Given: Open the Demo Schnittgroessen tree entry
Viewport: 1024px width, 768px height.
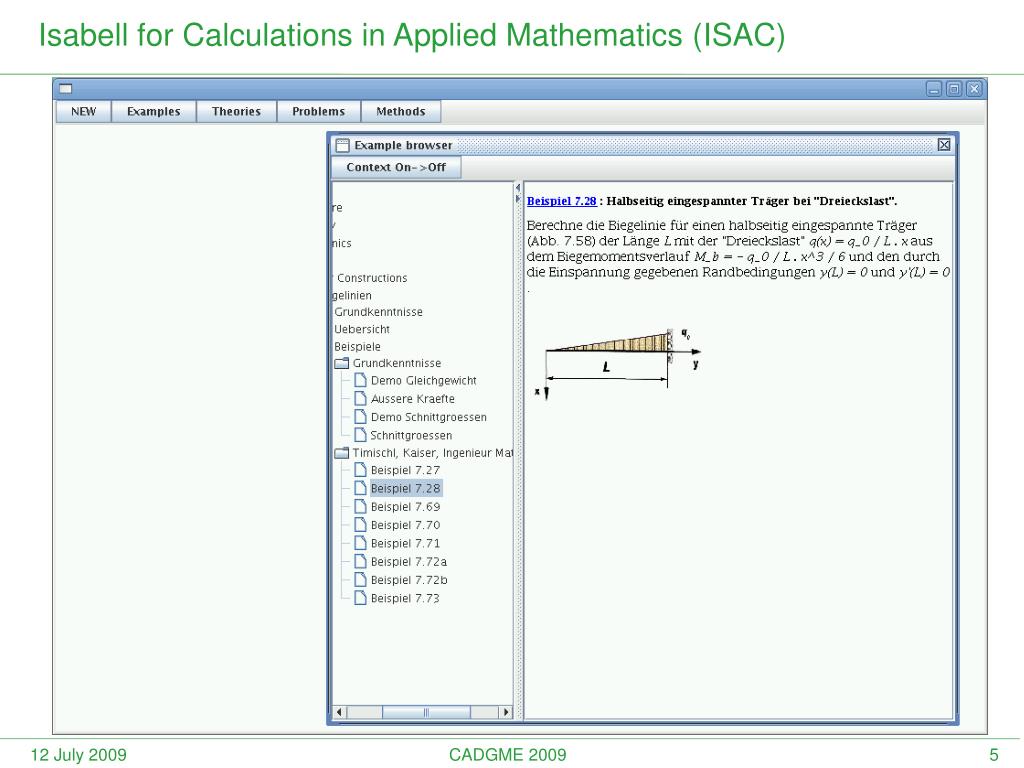Looking at the screenshot, I should (x=428, y=417).
